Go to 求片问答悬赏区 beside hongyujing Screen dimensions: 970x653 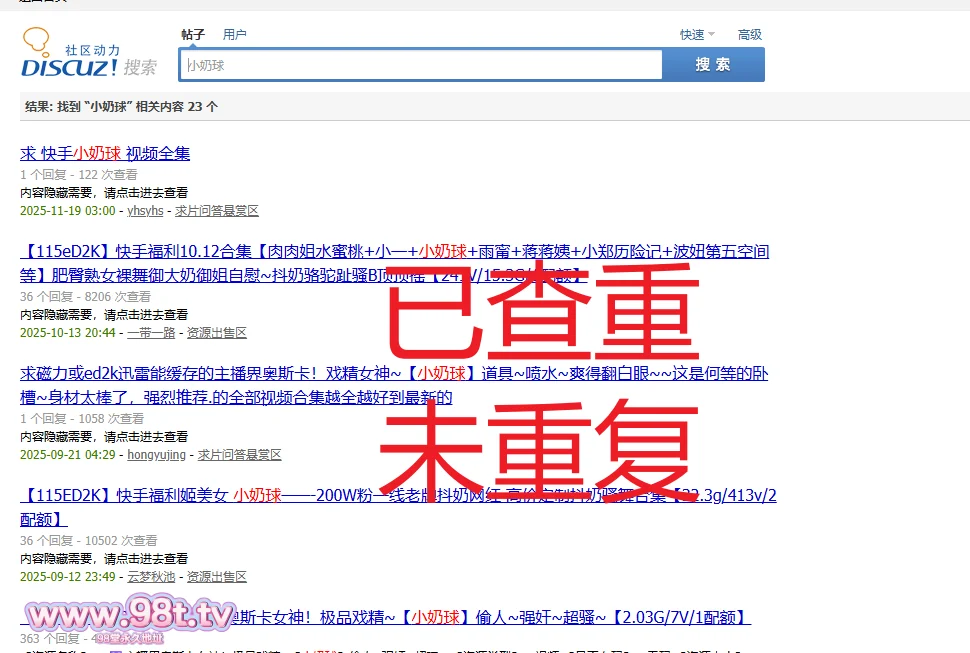pyautogui.click(x=239, y=455)
